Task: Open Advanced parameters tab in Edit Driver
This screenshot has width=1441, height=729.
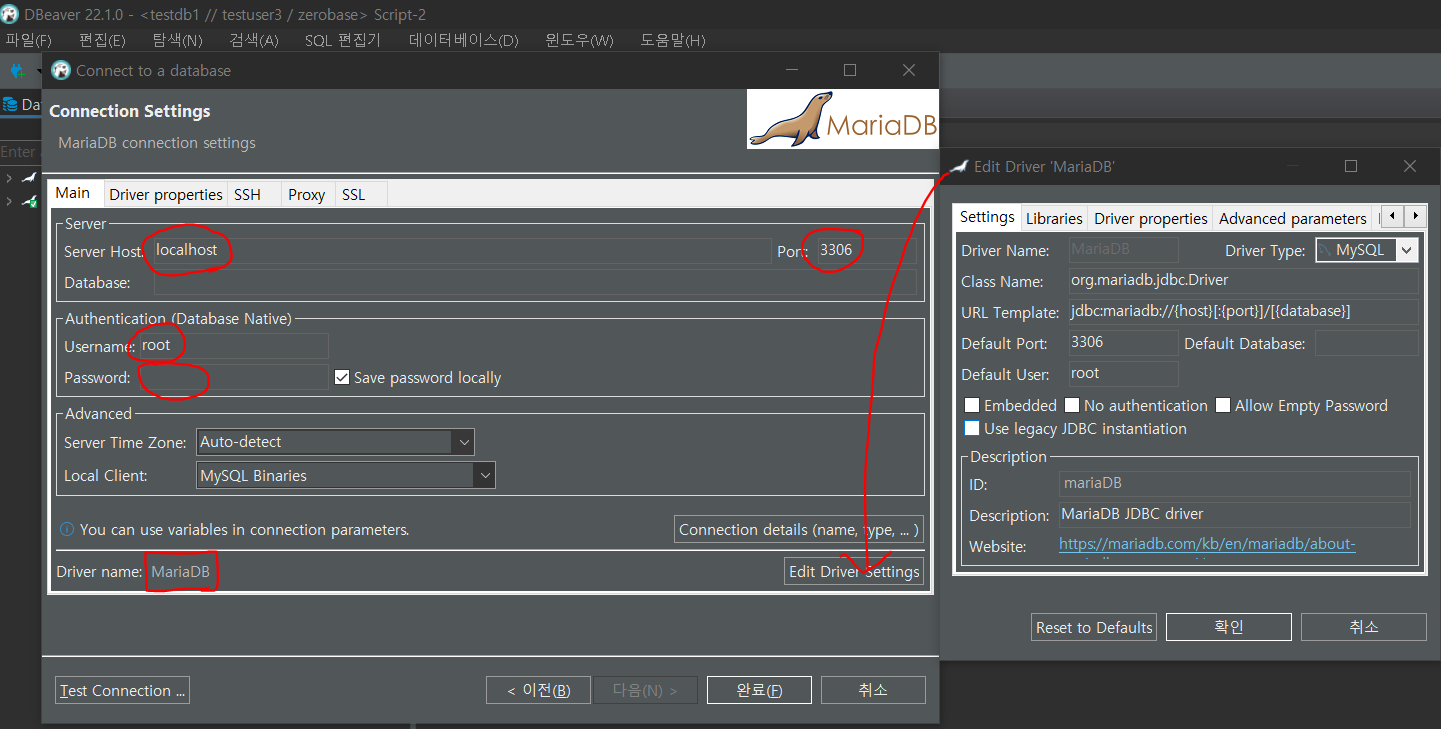Action: point(1293,218)
